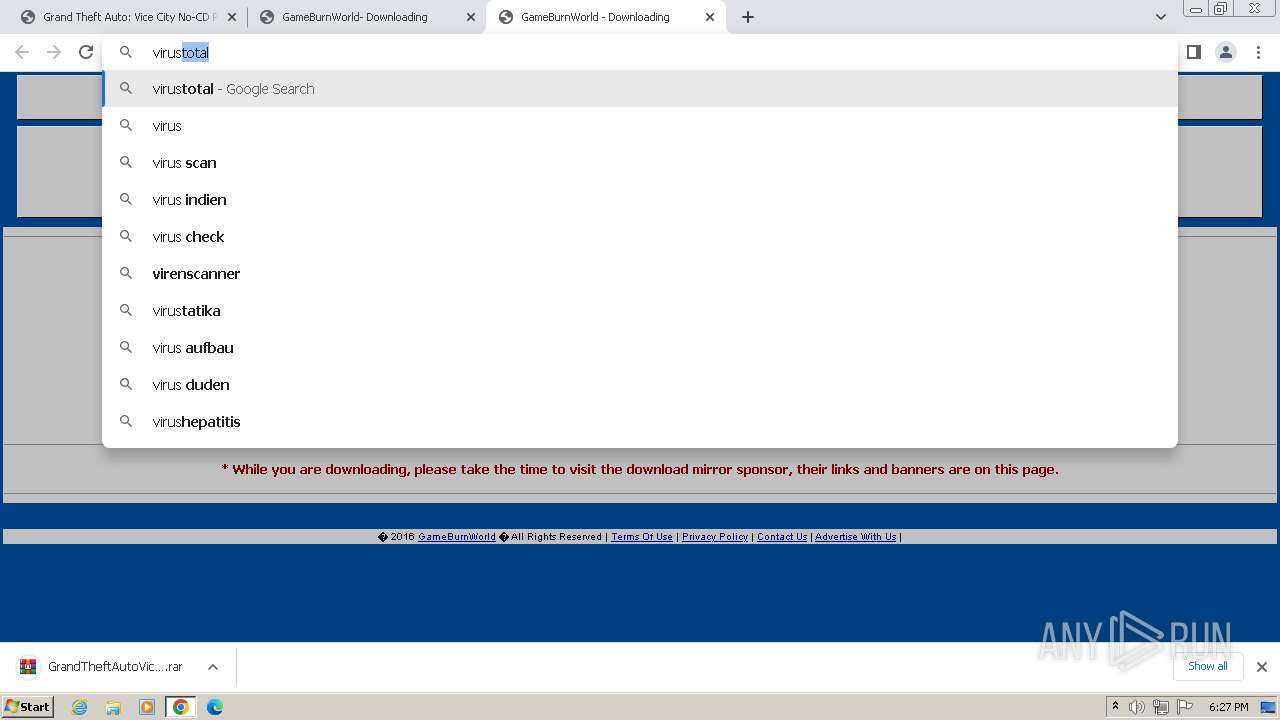Open the volume control in the system tray
1280x720 pixels.
click(x=1137, y=707)
